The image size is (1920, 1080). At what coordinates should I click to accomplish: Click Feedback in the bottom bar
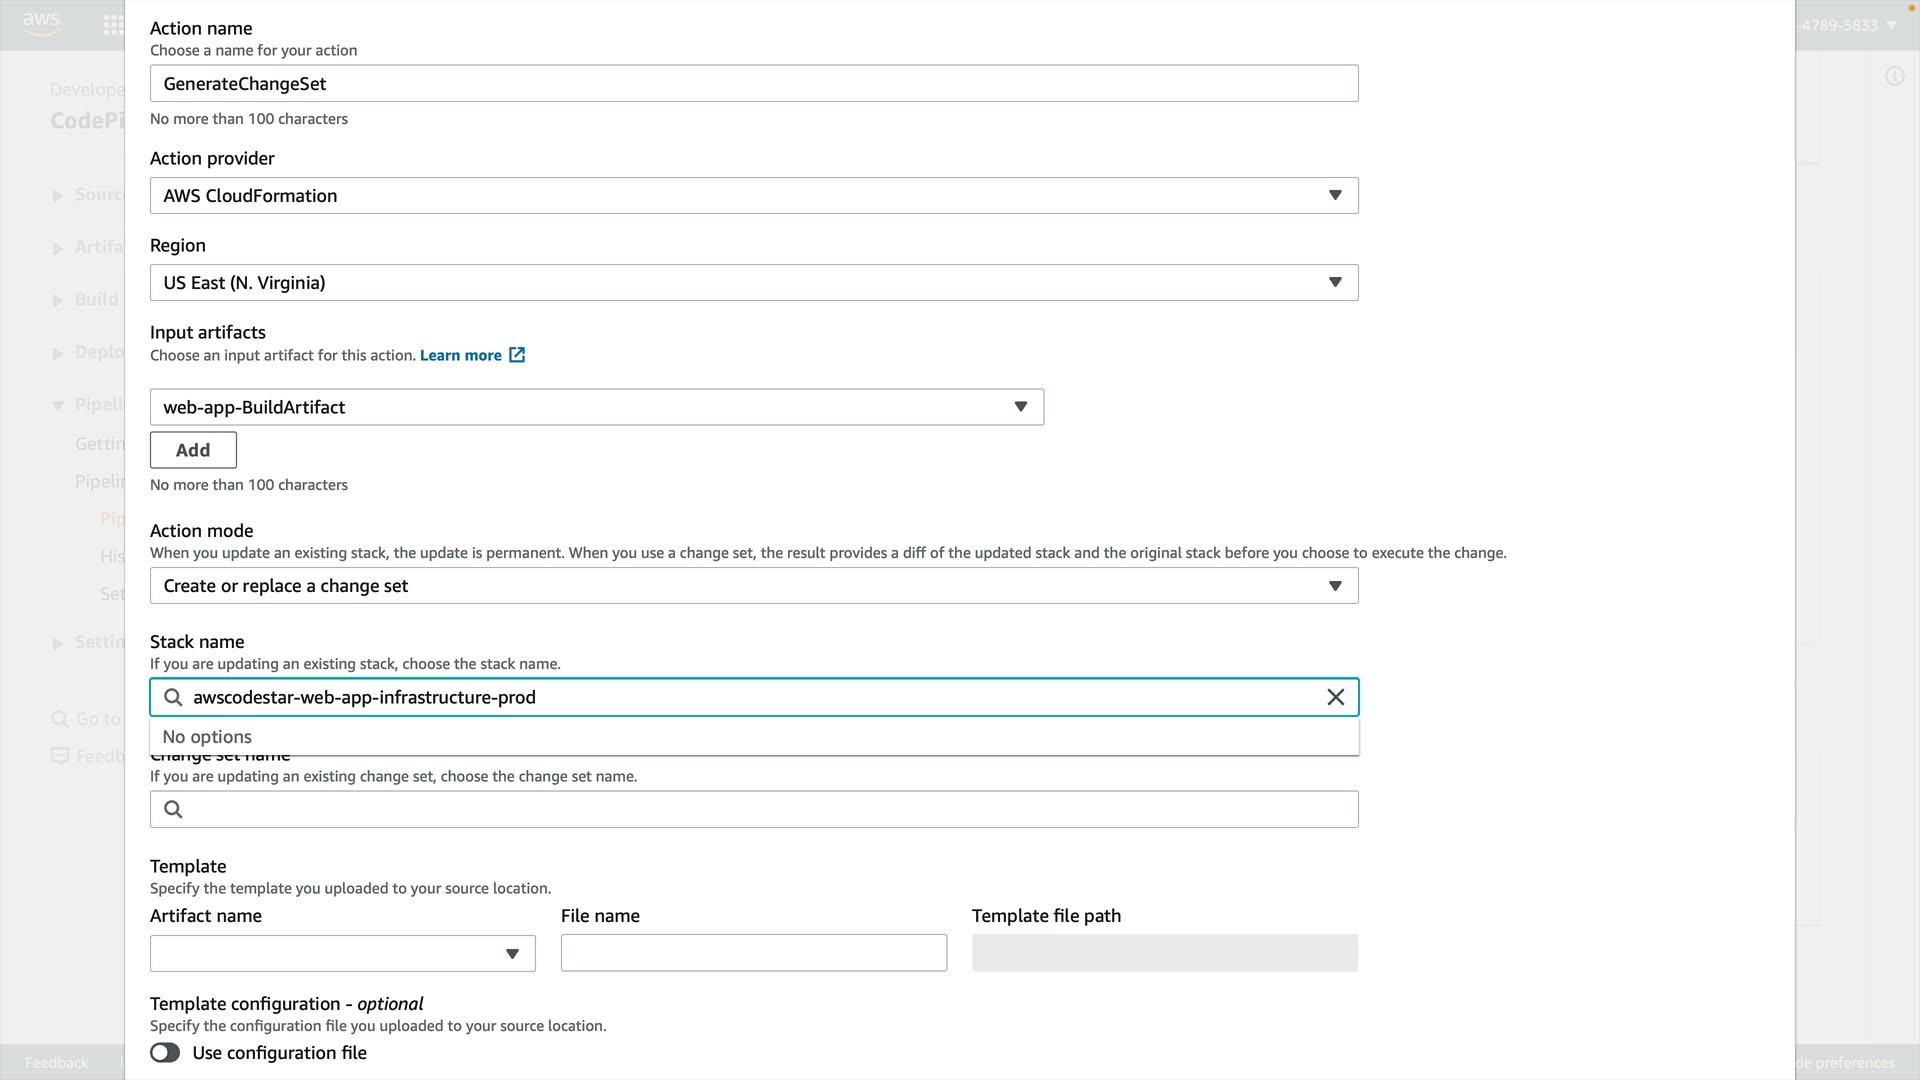[56, 1062]
